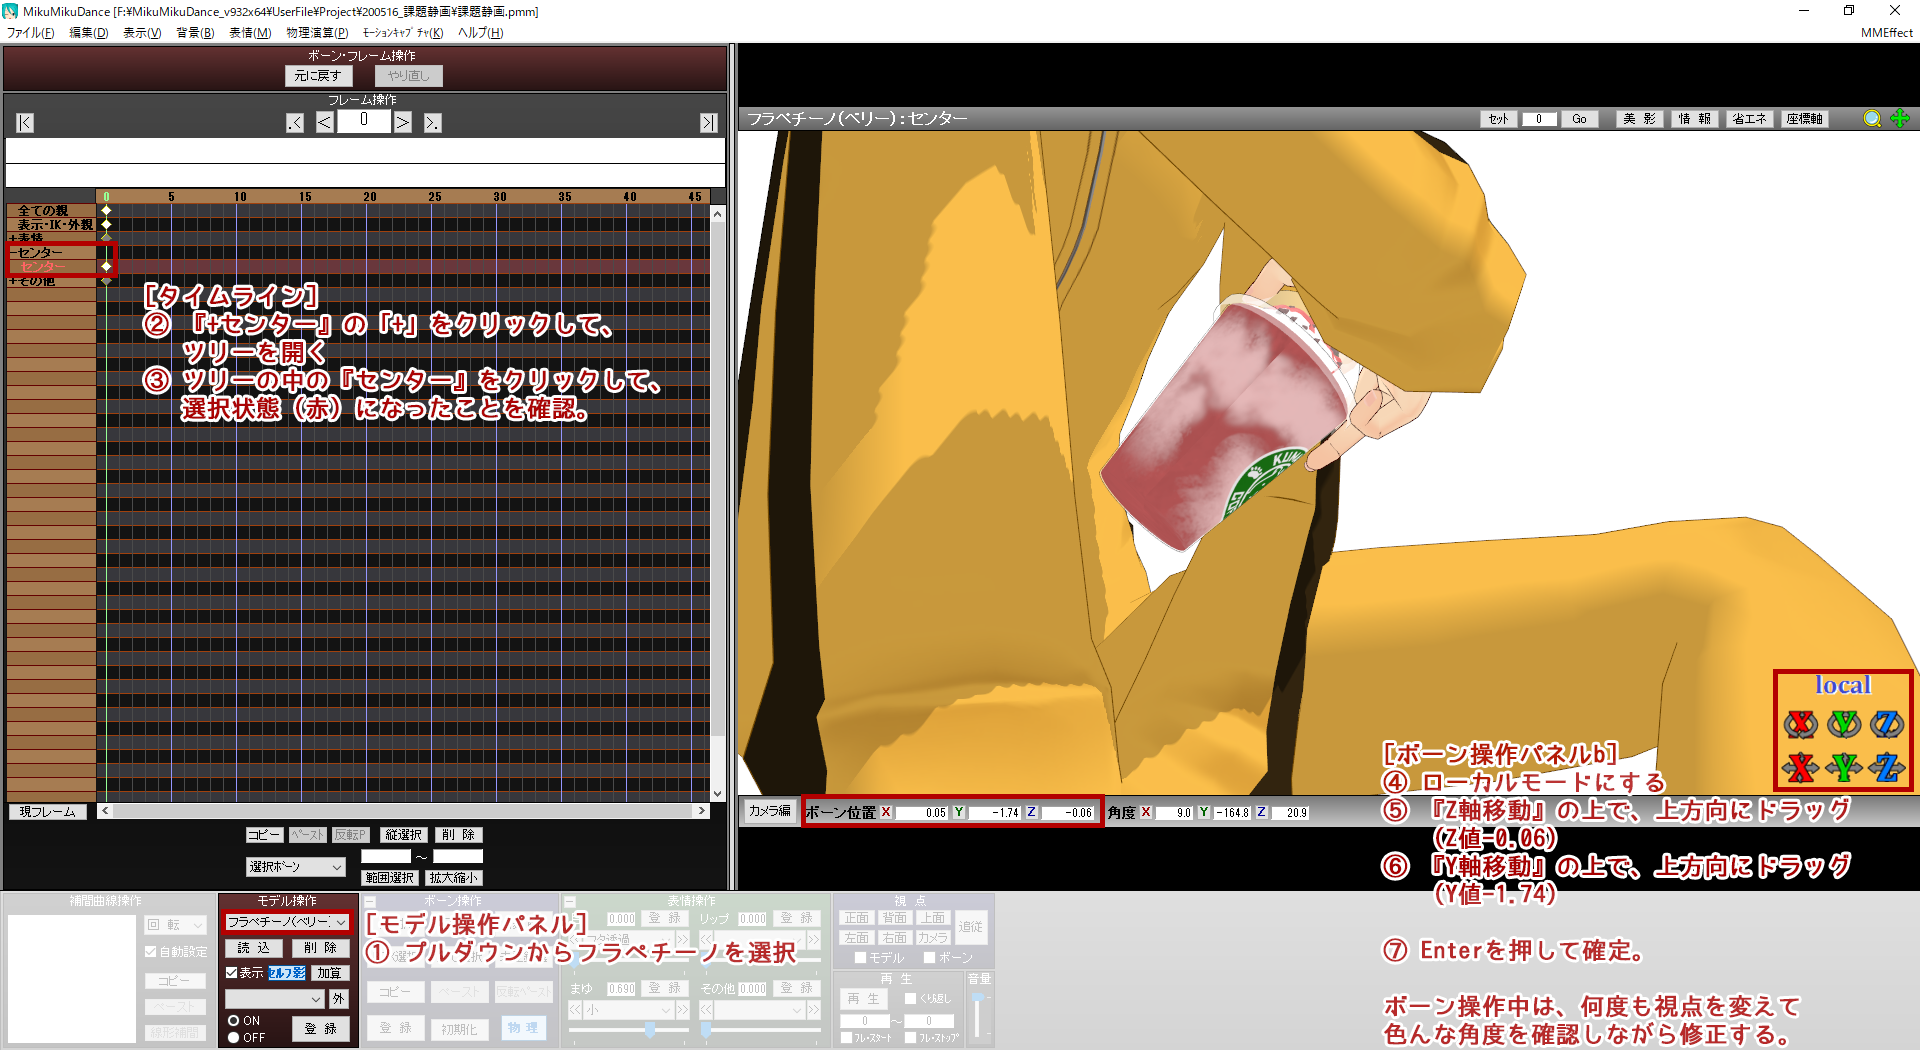Click the 元に戻す undo button

click(x=318, y=76)
